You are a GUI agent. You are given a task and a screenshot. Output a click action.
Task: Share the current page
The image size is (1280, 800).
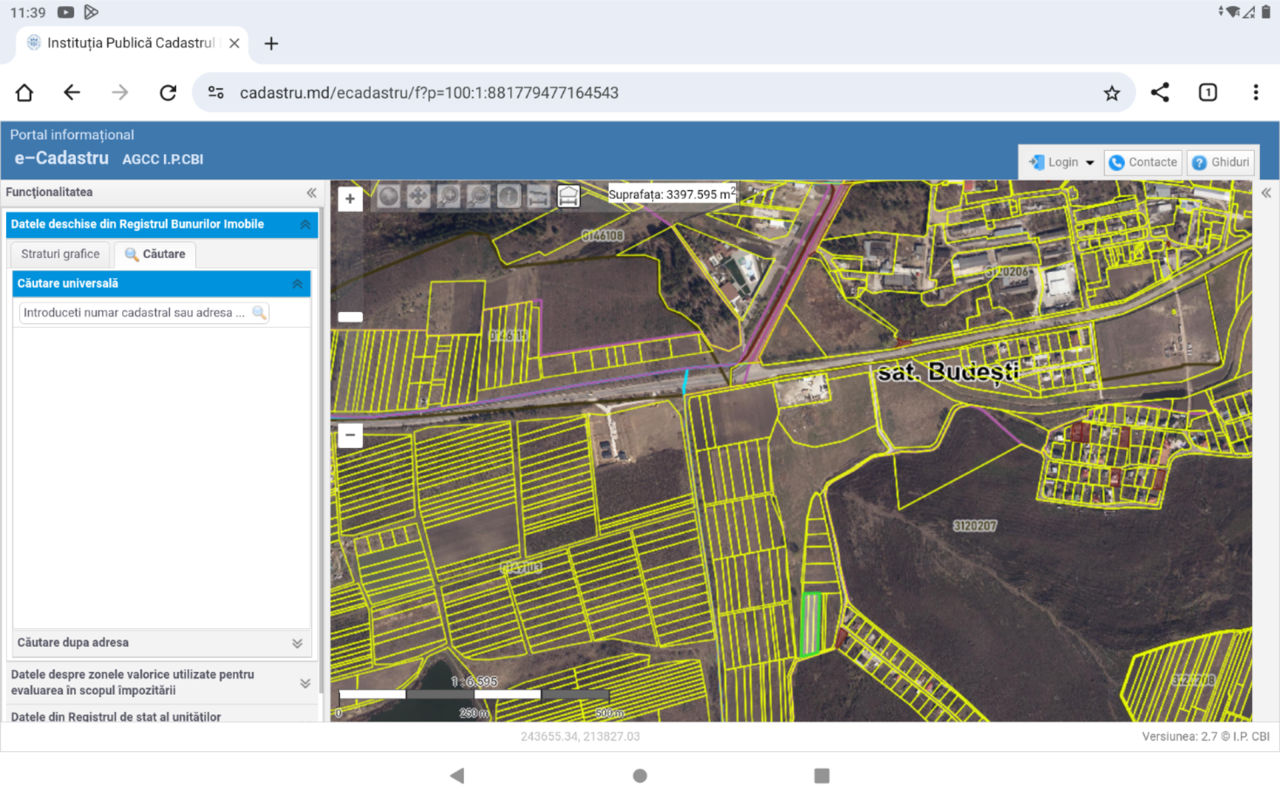tap(1160, 93)
